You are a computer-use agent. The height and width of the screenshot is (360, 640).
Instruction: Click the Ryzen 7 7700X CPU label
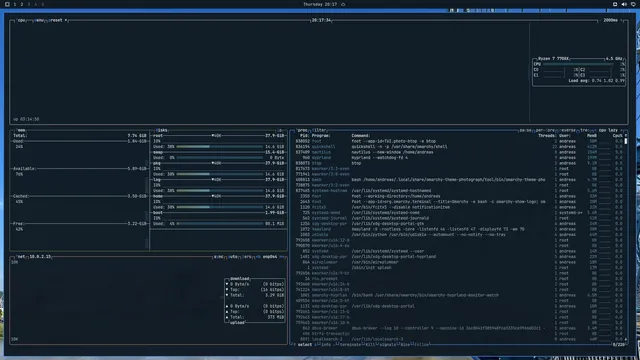point(553,59)
